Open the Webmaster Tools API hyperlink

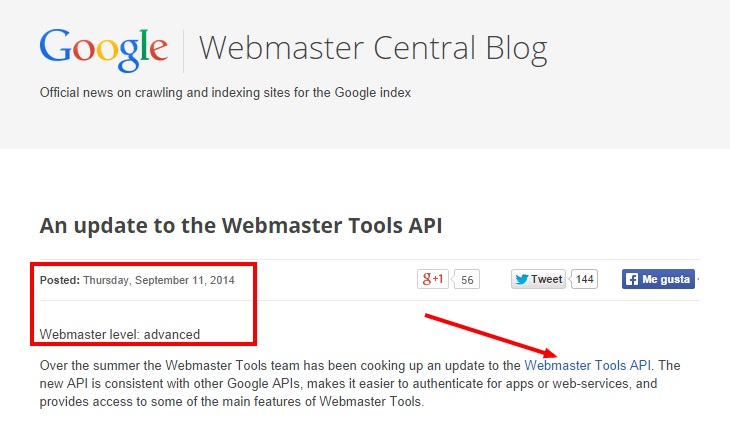point(587,365)
